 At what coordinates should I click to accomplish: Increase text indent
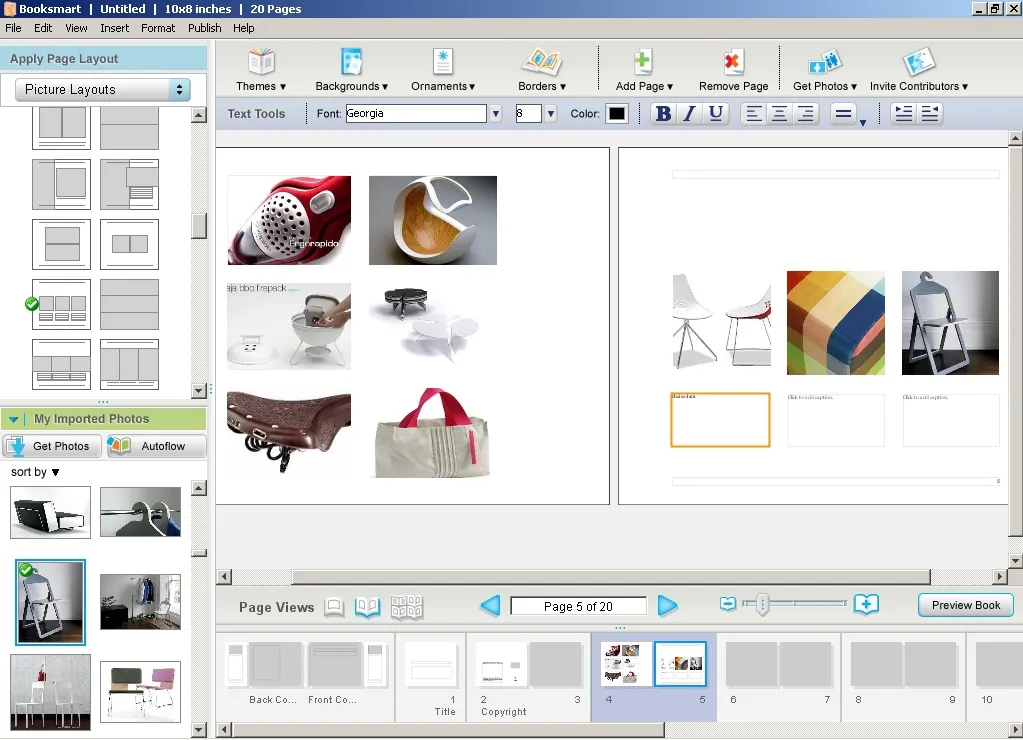[904, 114]
